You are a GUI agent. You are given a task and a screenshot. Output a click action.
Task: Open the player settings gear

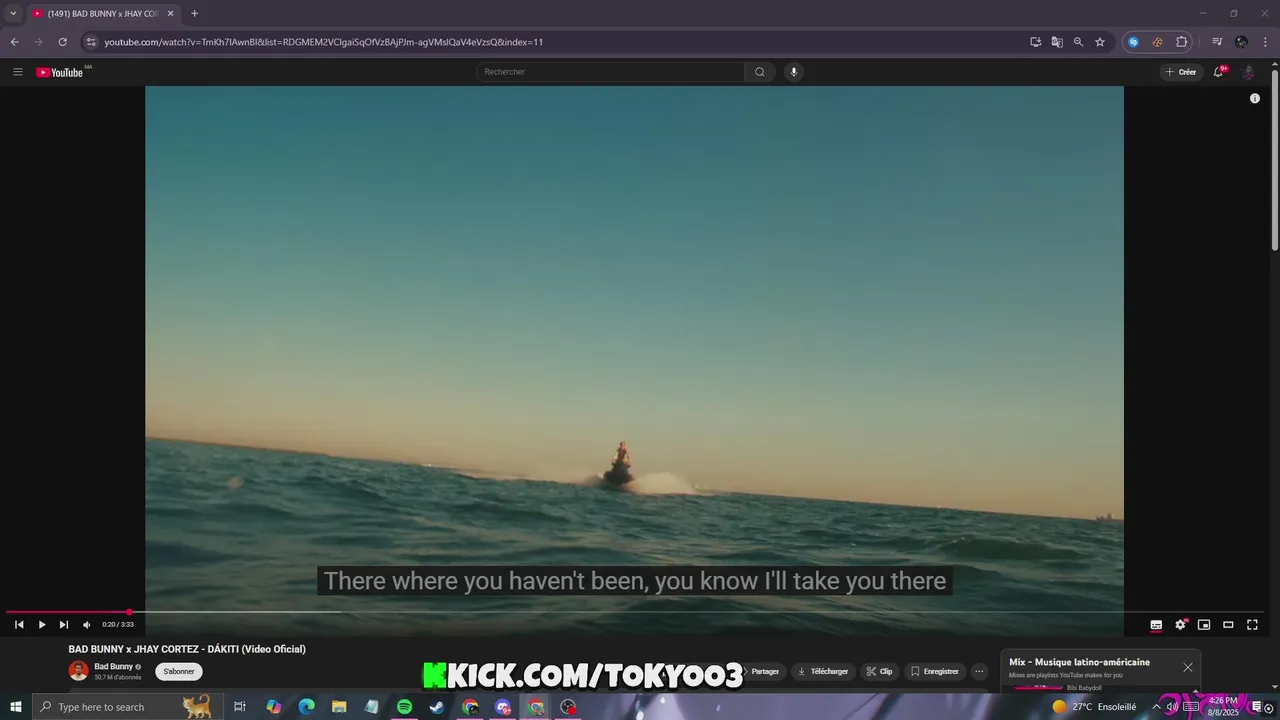(1180, 625)
